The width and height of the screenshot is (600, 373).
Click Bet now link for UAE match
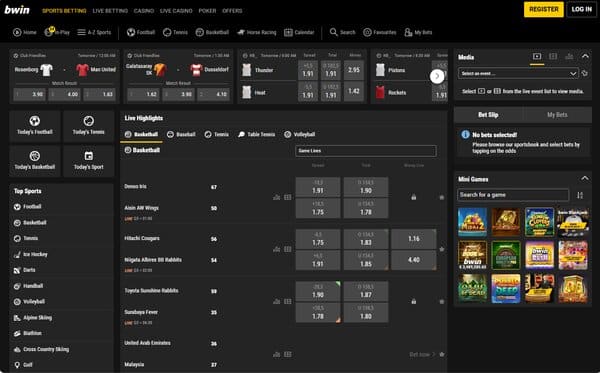click(x=422, y=354)
